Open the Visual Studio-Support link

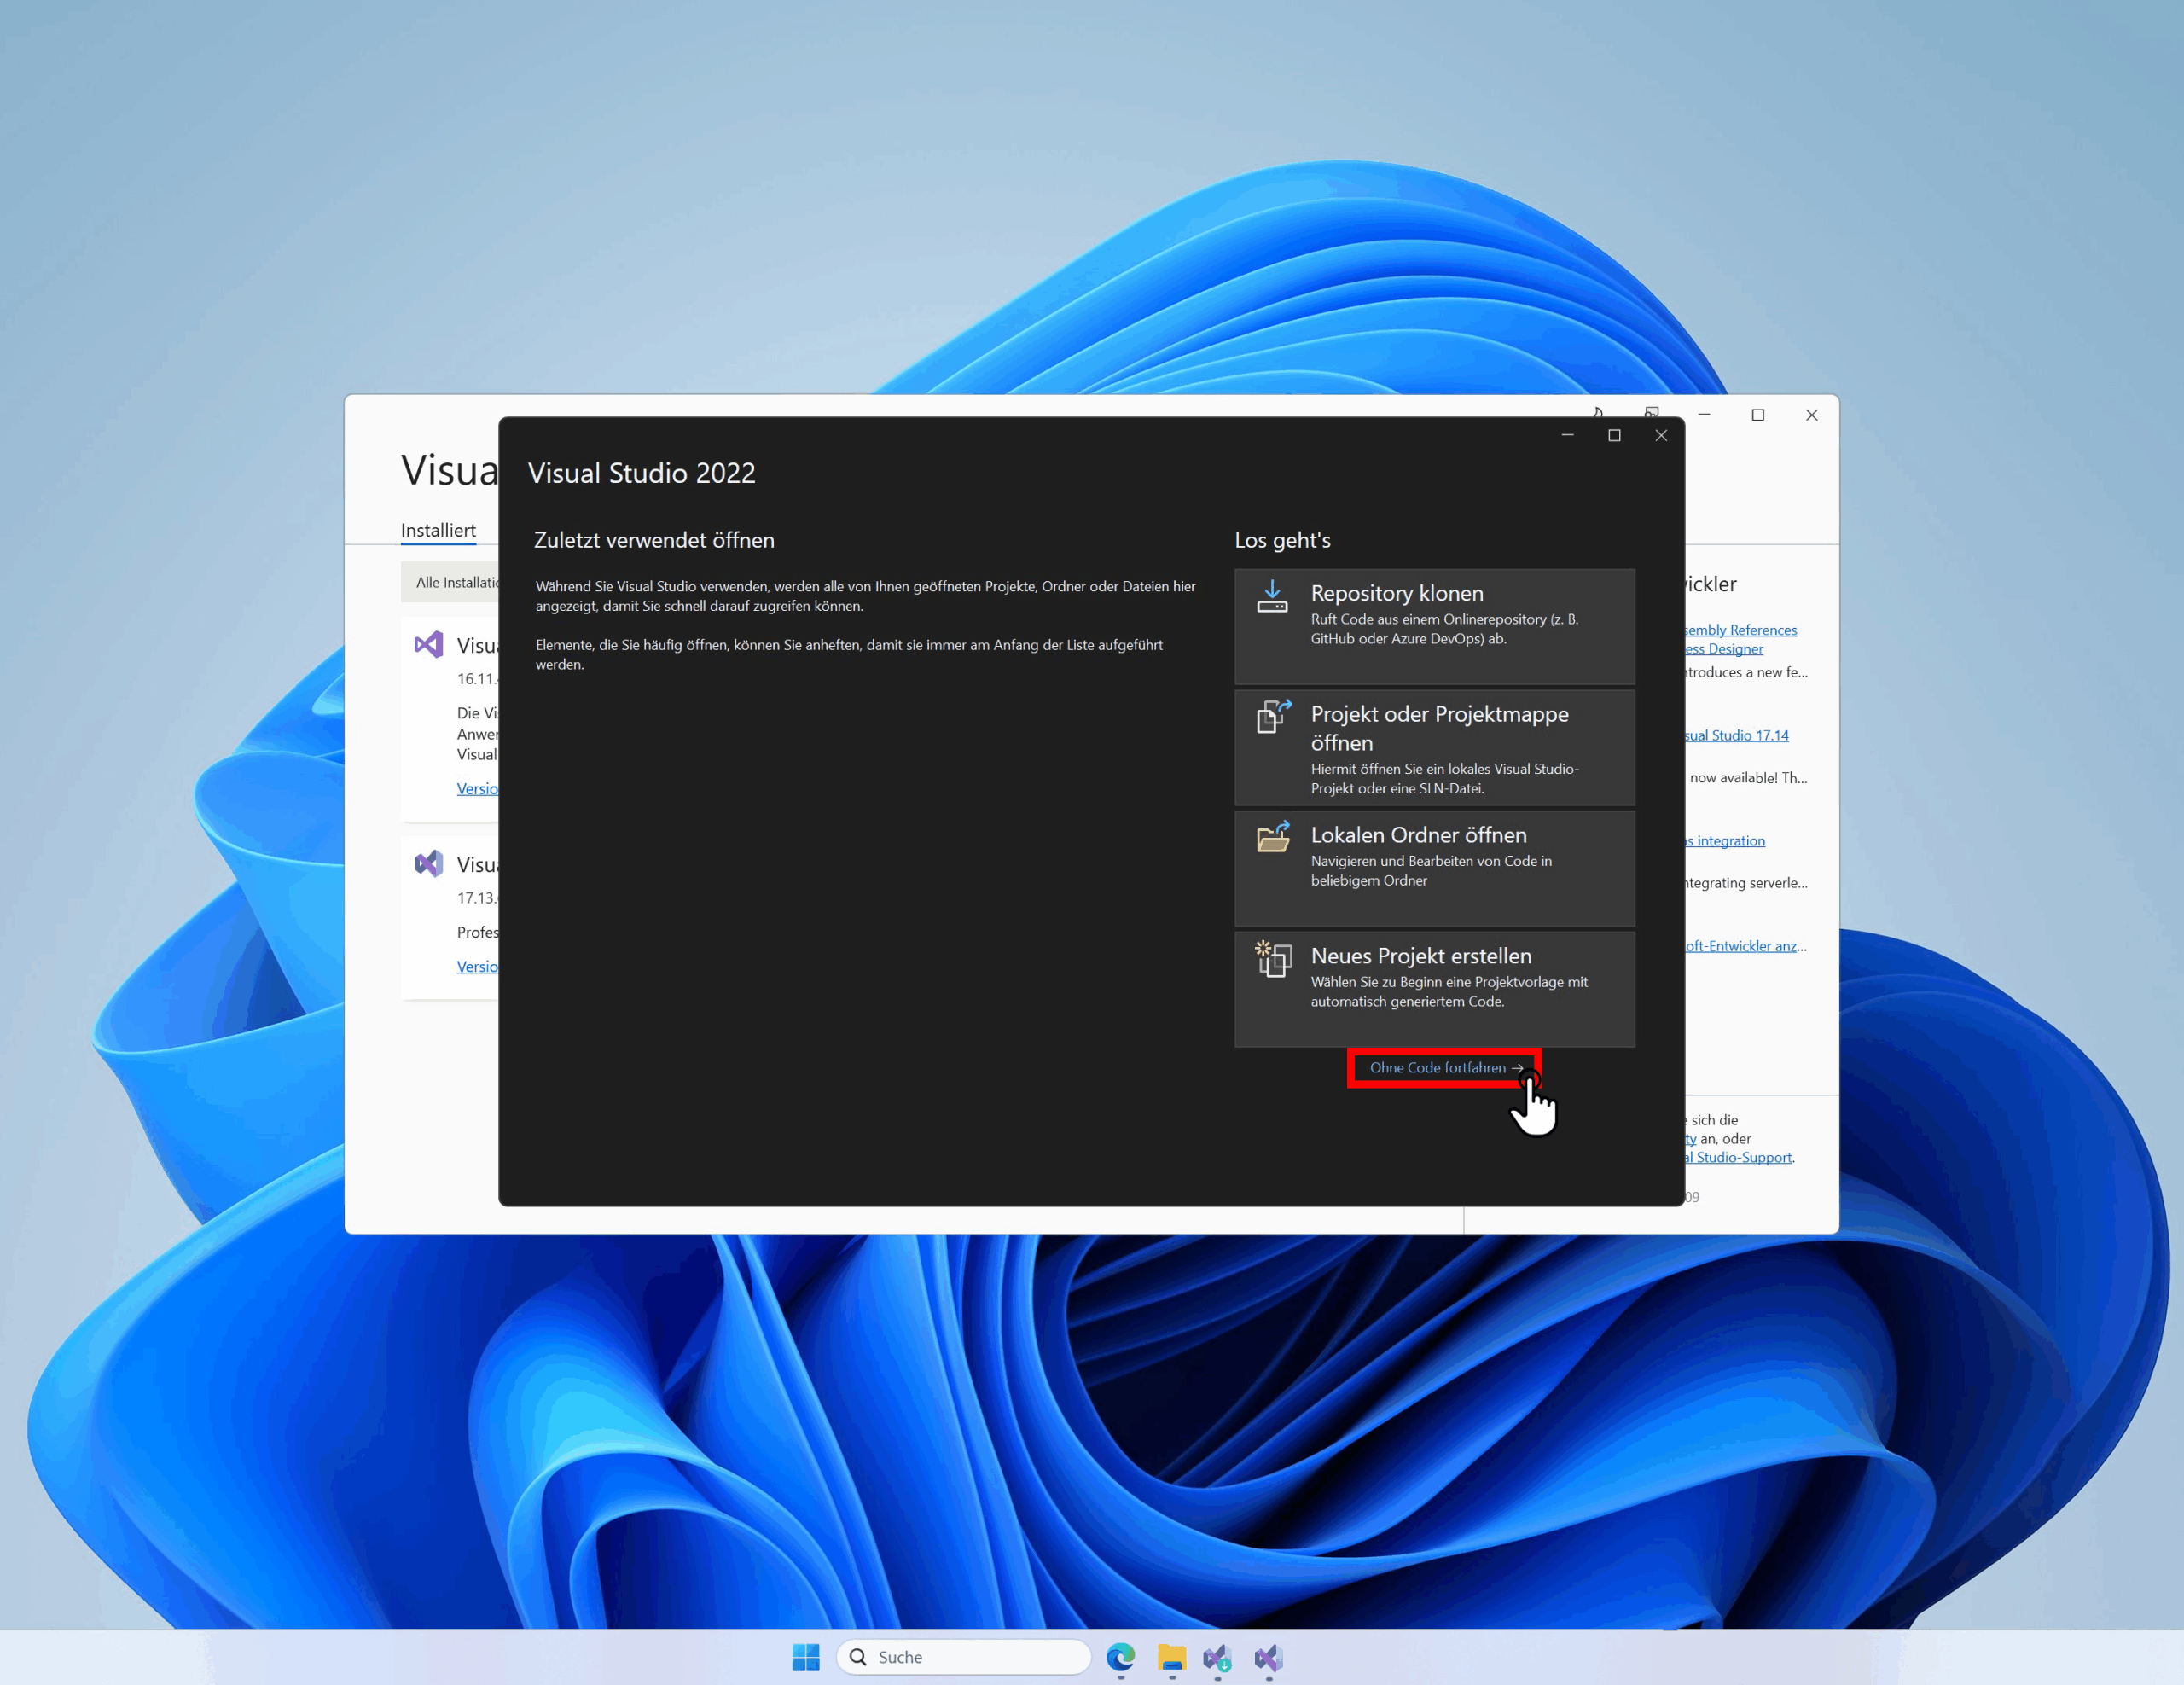tap(1739, 1157)
